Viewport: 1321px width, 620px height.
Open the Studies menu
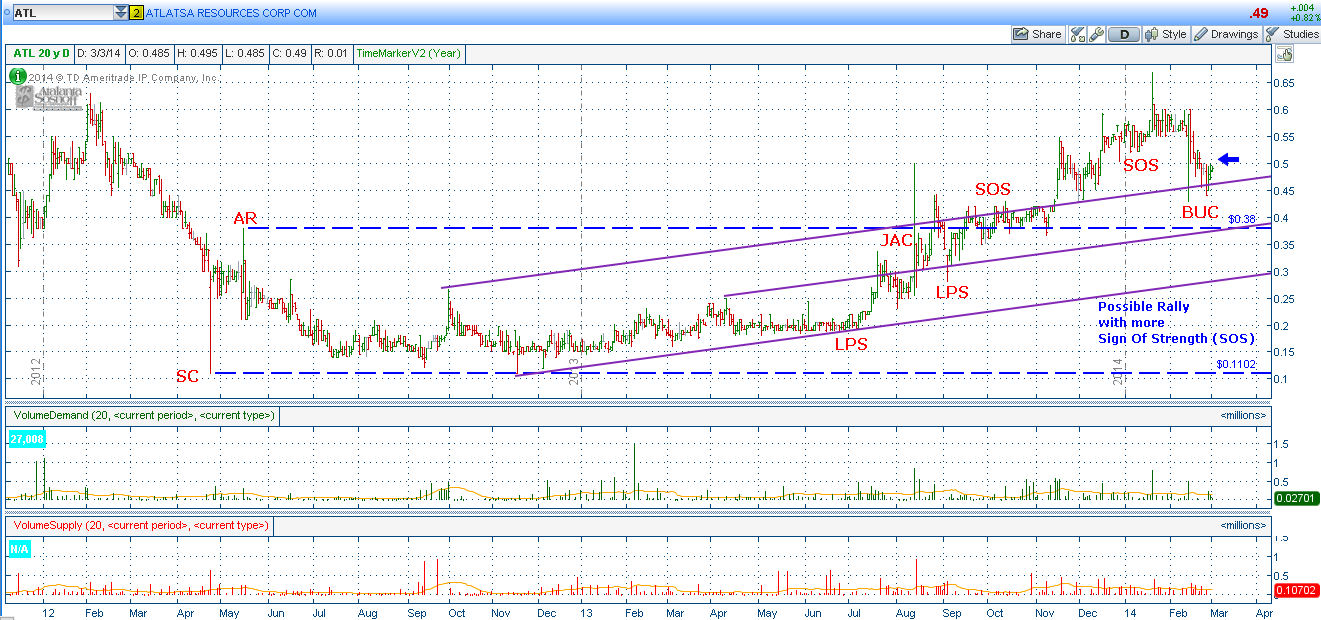(1293, 34)
